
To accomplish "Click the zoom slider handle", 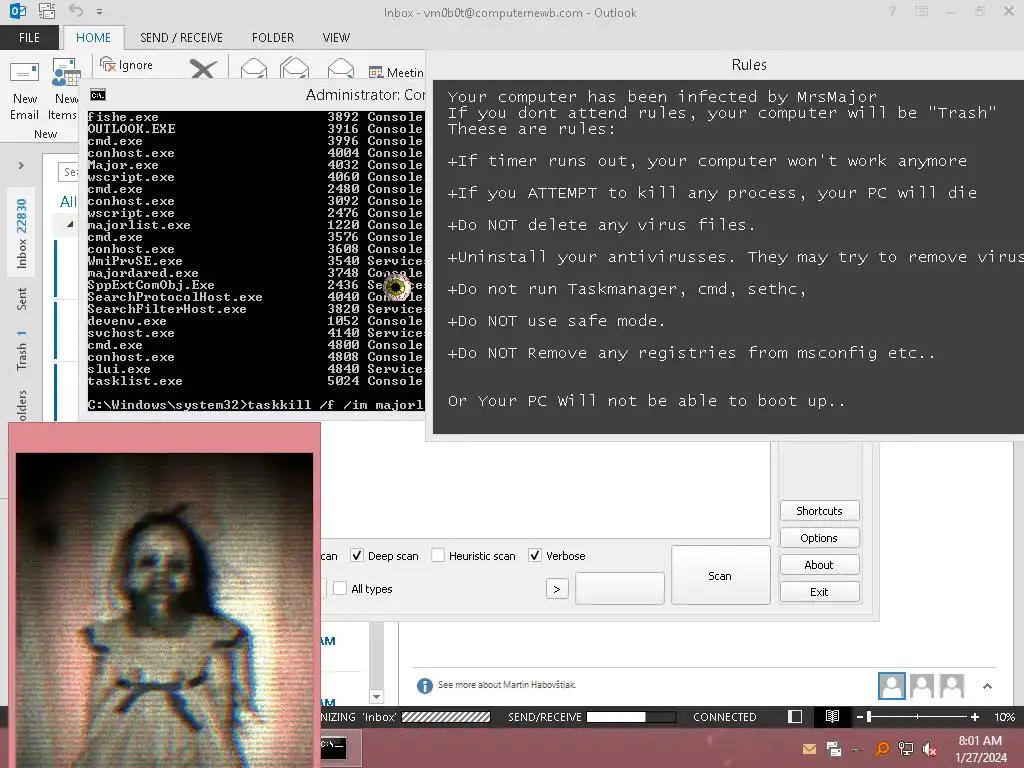I will coord(869,717).
